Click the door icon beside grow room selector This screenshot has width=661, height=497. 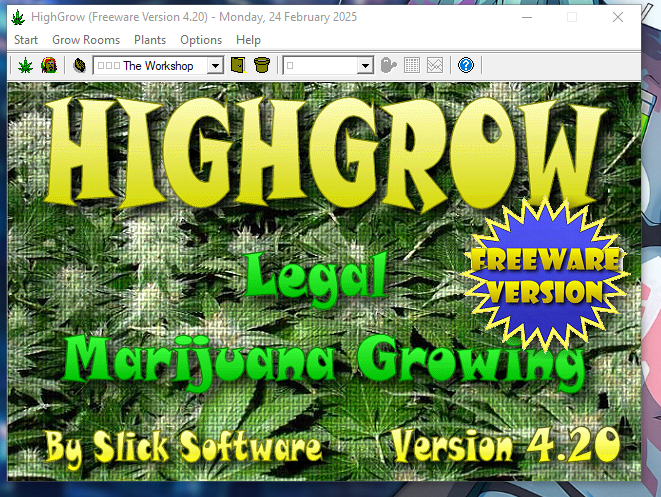click(238, 65)
